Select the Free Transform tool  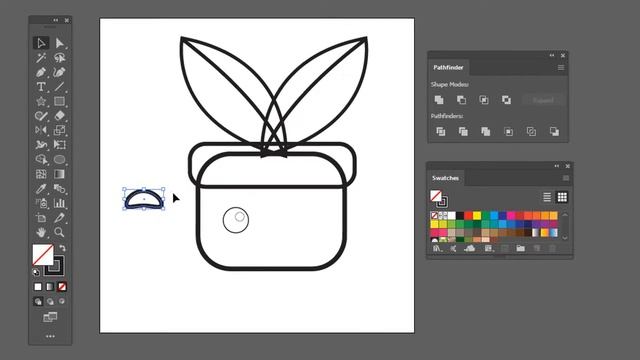(x=60, y=145)
